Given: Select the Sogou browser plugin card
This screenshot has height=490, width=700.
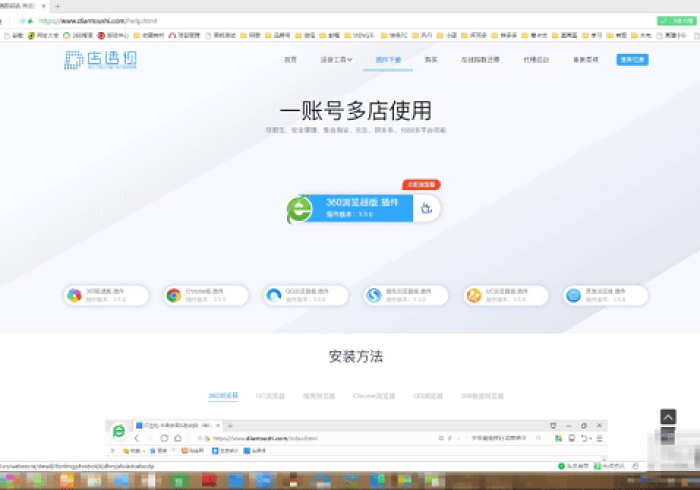Looking at the screenshot, I should coord(406,295).
